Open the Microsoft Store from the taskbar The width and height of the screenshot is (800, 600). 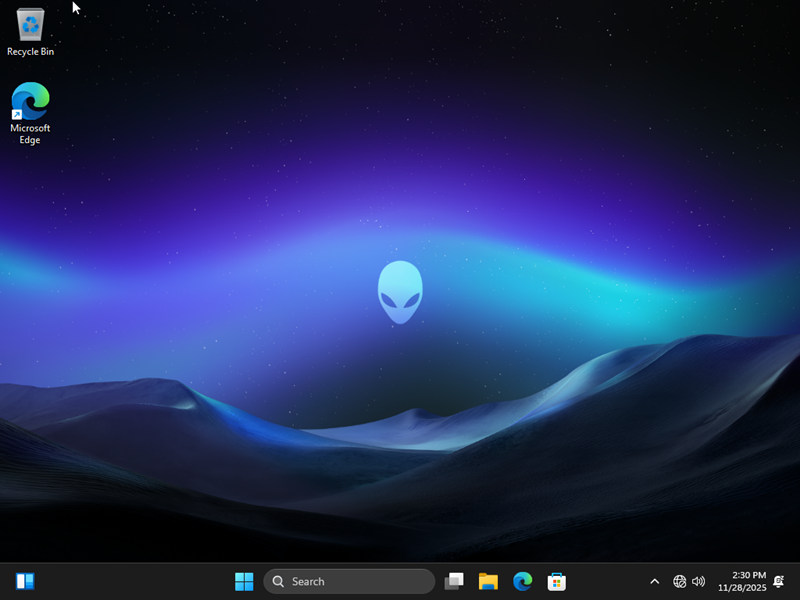[x=556, y=581]
